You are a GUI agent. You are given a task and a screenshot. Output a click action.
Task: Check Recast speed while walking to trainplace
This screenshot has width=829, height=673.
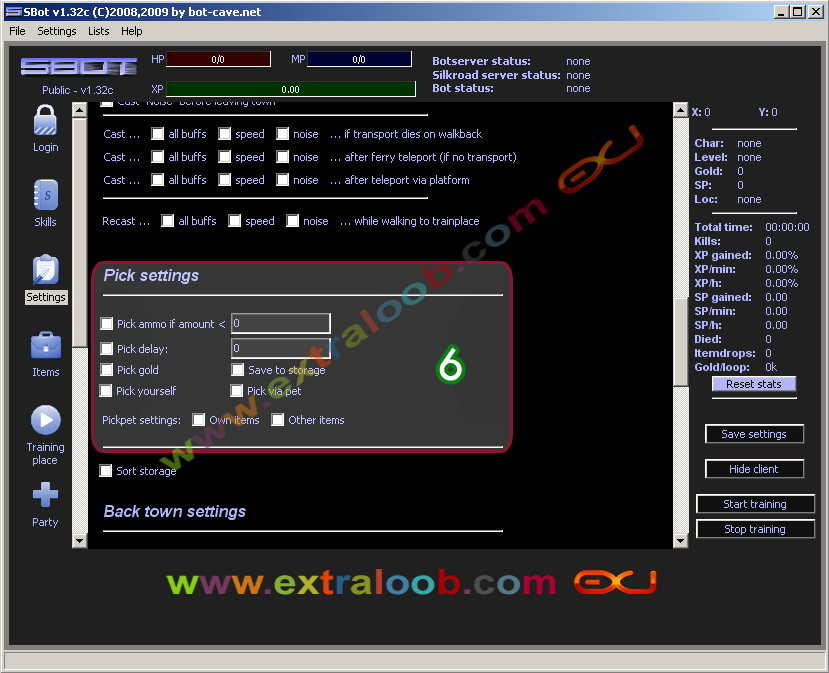click(235, 220)
